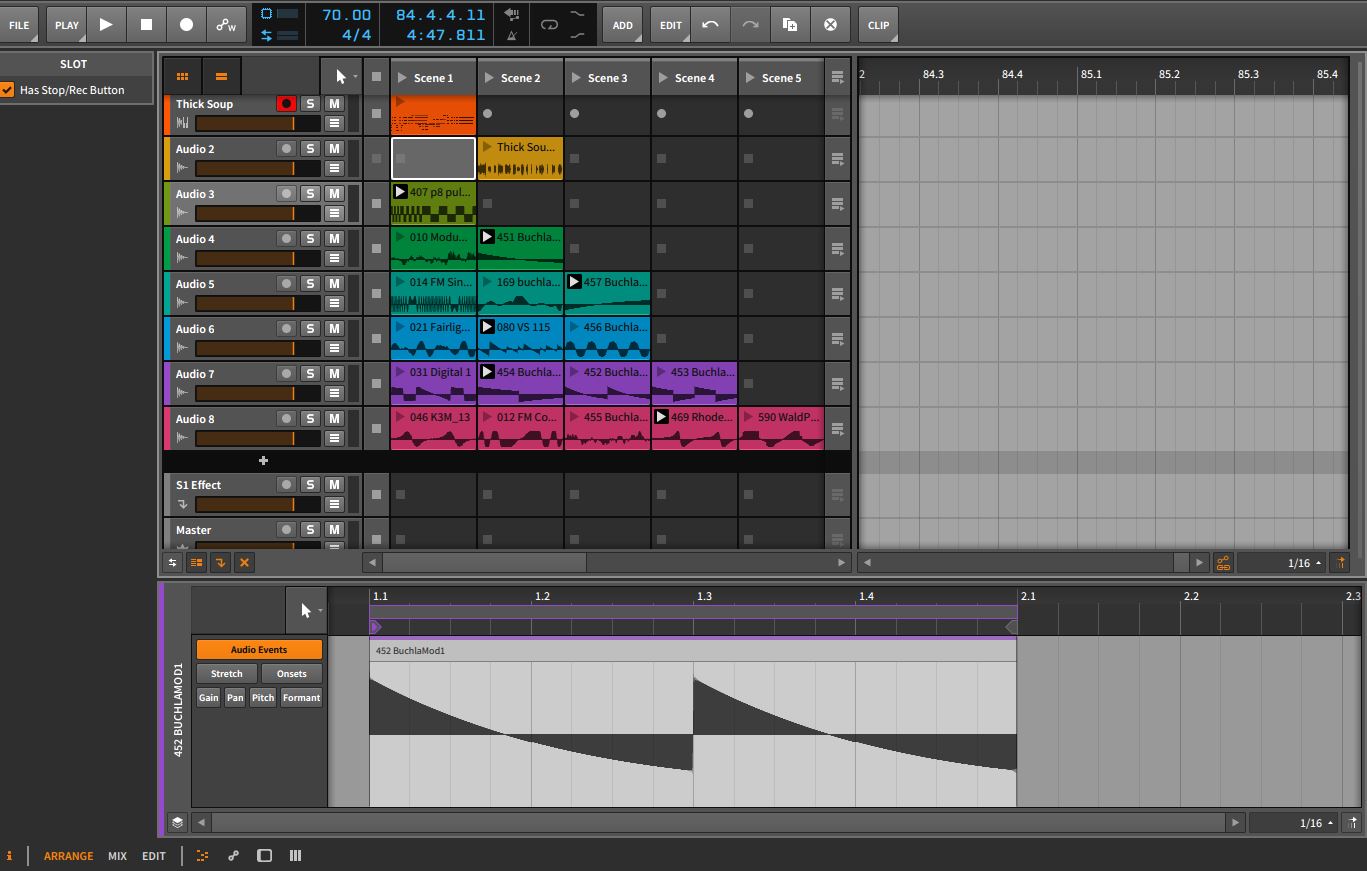Image resolution: width=1367 pixels, height=871 pixels.
Task: Click the Duplicate icon next to Redo
Action: pyautogui.click(x=790, y=25)
